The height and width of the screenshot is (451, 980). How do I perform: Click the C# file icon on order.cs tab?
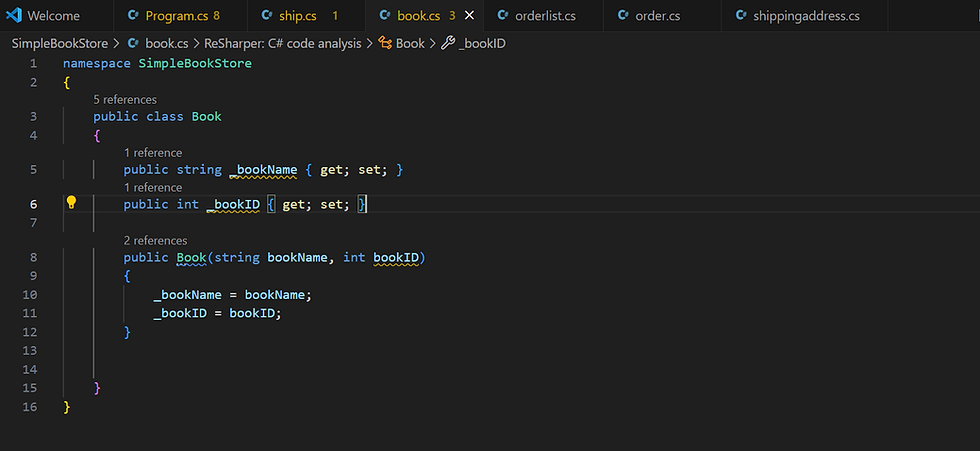click(623, 16)
